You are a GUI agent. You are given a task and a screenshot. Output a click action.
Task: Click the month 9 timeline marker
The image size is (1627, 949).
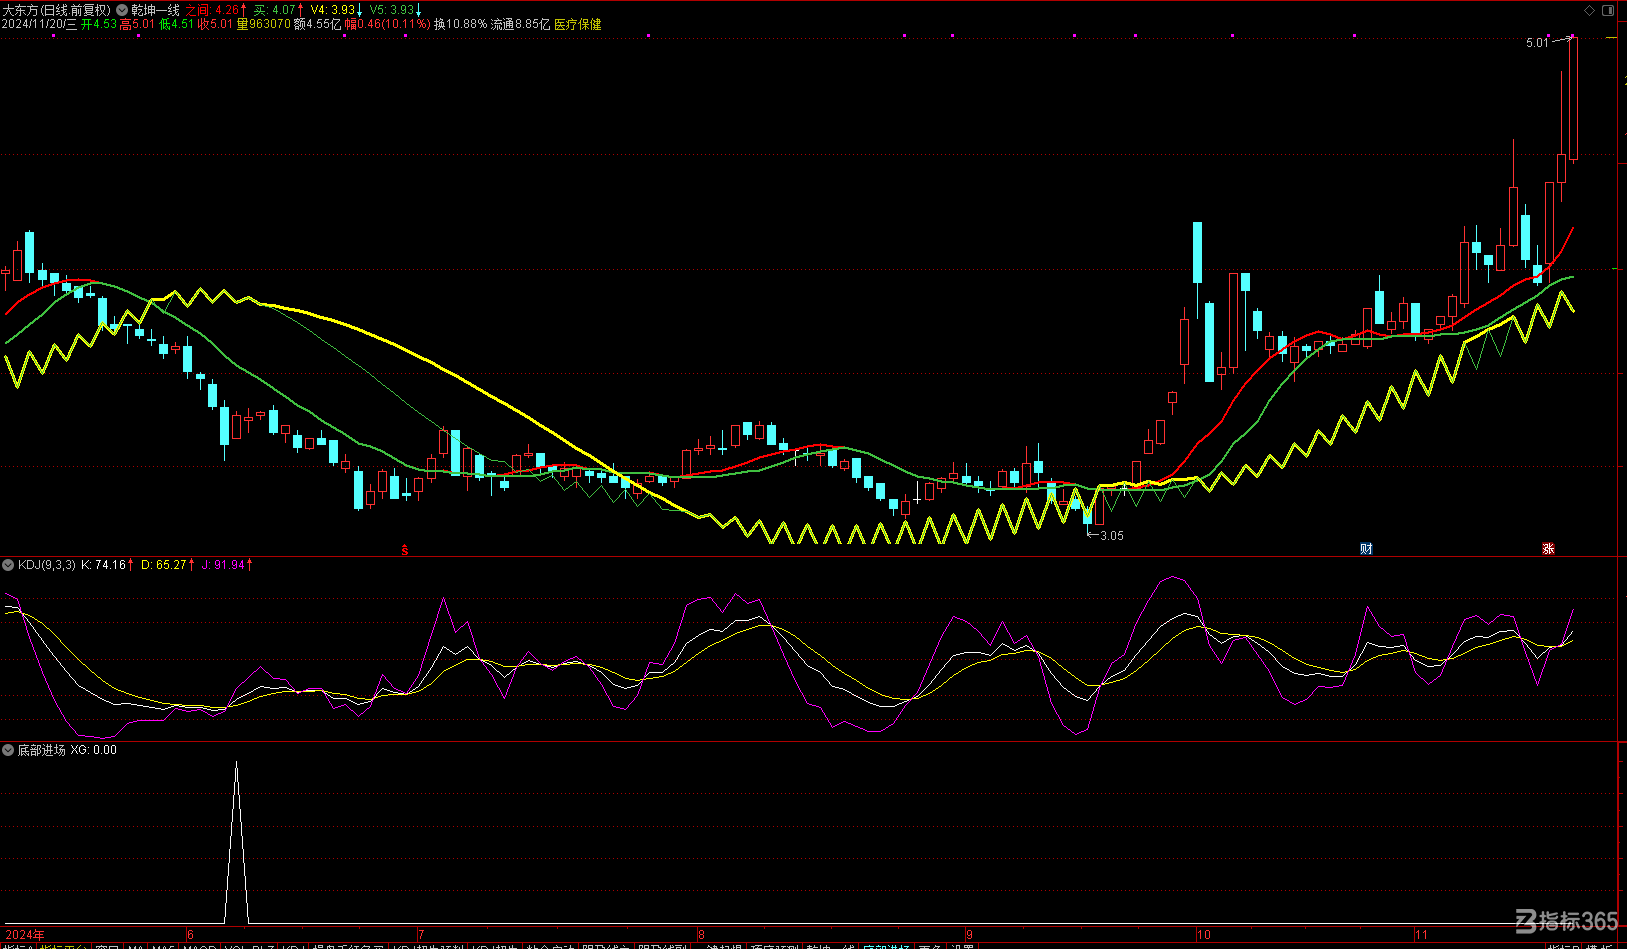click(969, 935)
